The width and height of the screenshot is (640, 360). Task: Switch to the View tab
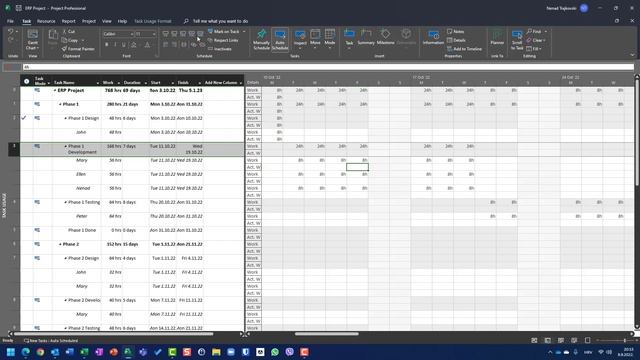pyautogui.click(x=107, y=21)
